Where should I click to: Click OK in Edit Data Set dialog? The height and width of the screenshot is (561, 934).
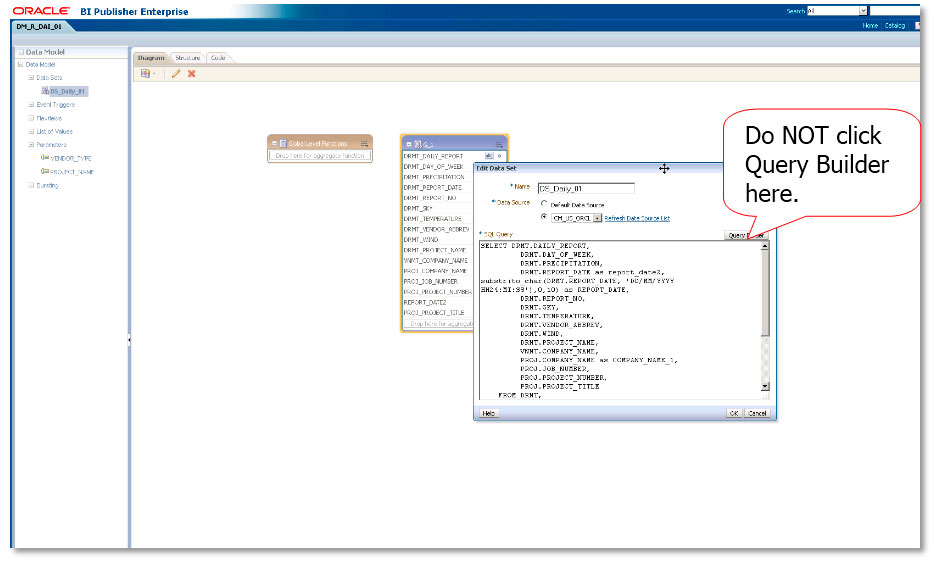pyautogui.click(x=734, y=413)
